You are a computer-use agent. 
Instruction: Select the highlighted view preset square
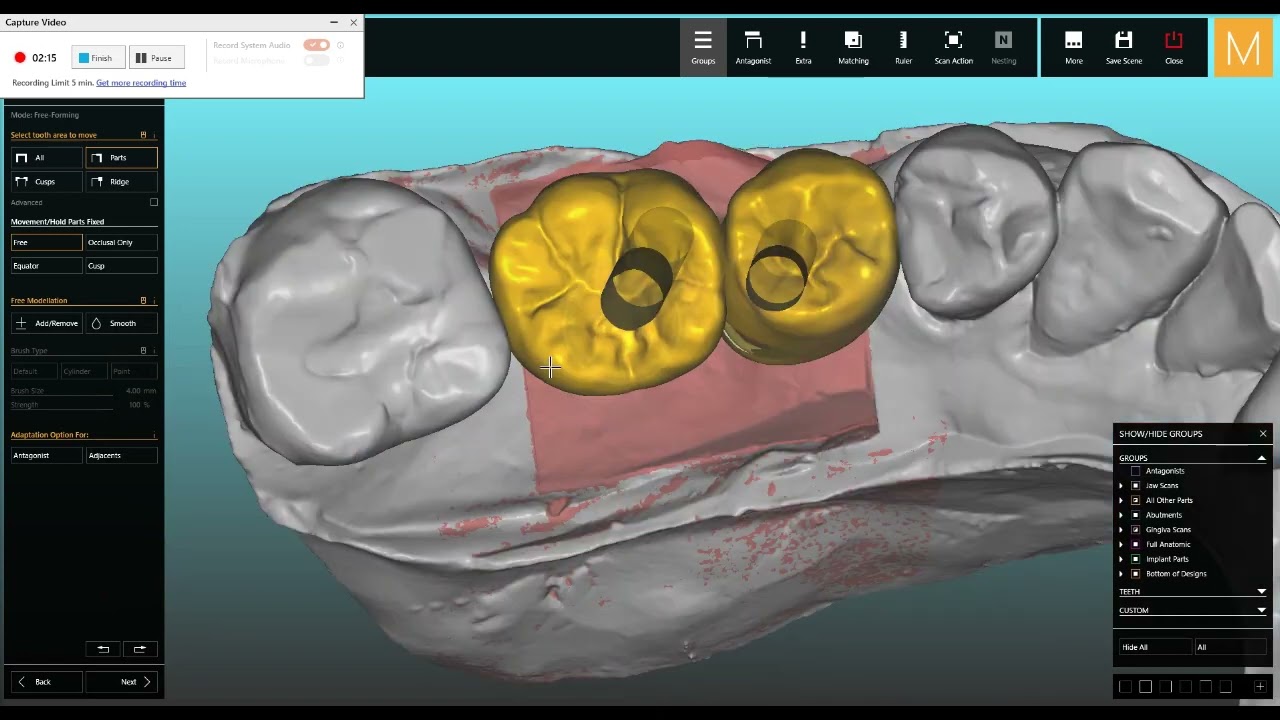pyautogui.click(x=1145, y=686)
